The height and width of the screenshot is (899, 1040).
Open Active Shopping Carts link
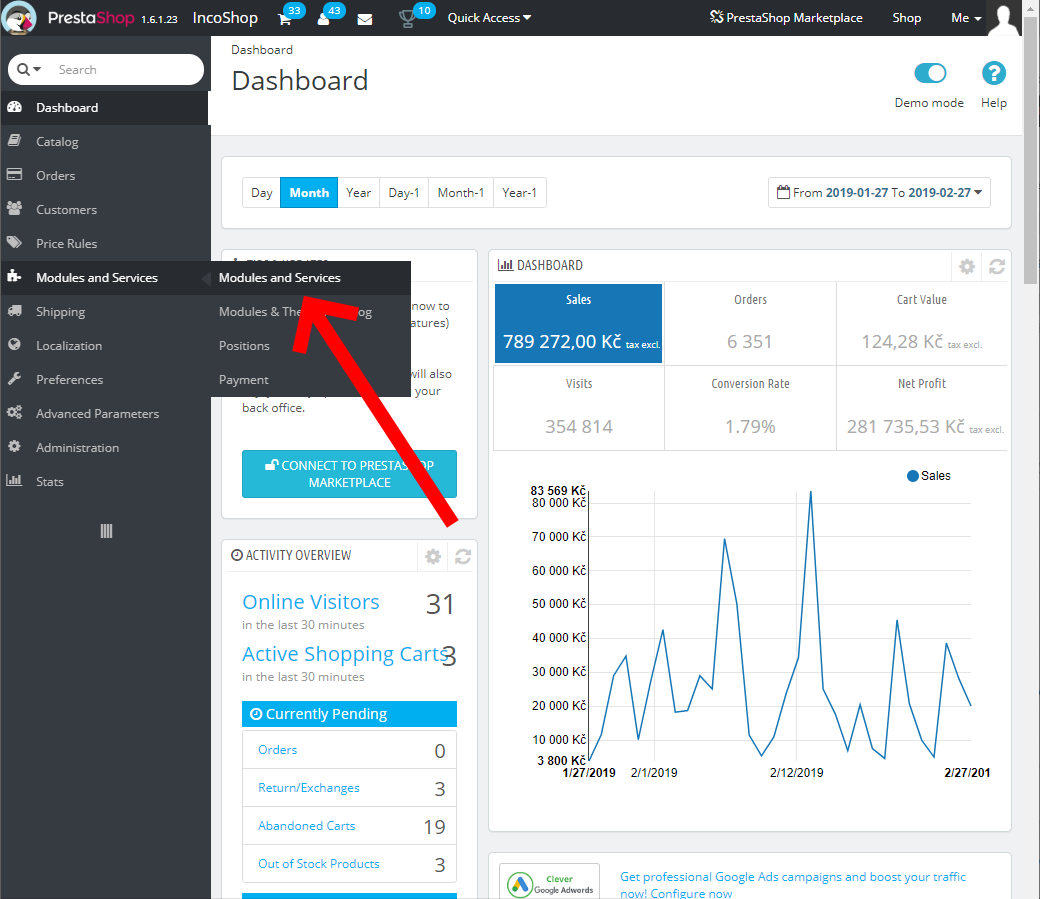346,654
